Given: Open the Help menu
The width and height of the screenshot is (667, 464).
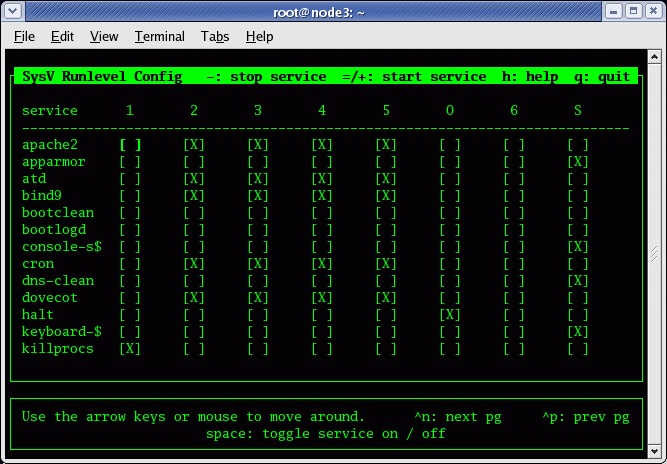Looking at the screenshot, I should (x=259, y=37).
